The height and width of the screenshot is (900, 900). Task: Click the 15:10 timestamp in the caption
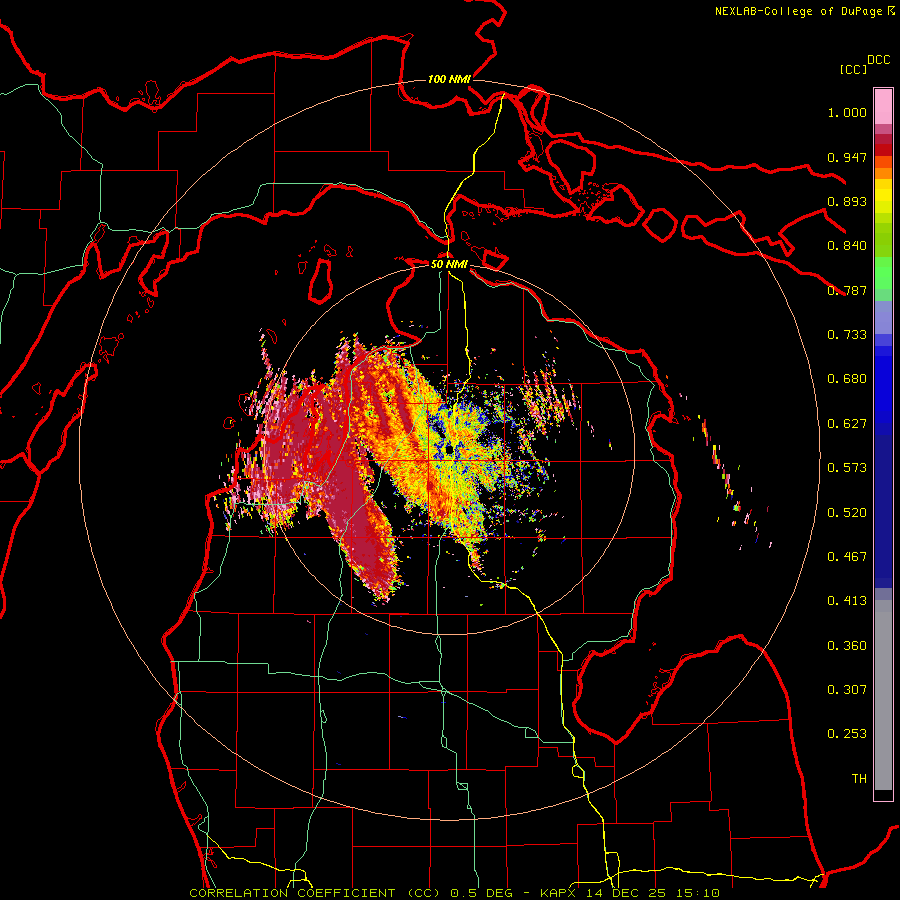click(697, 893)
